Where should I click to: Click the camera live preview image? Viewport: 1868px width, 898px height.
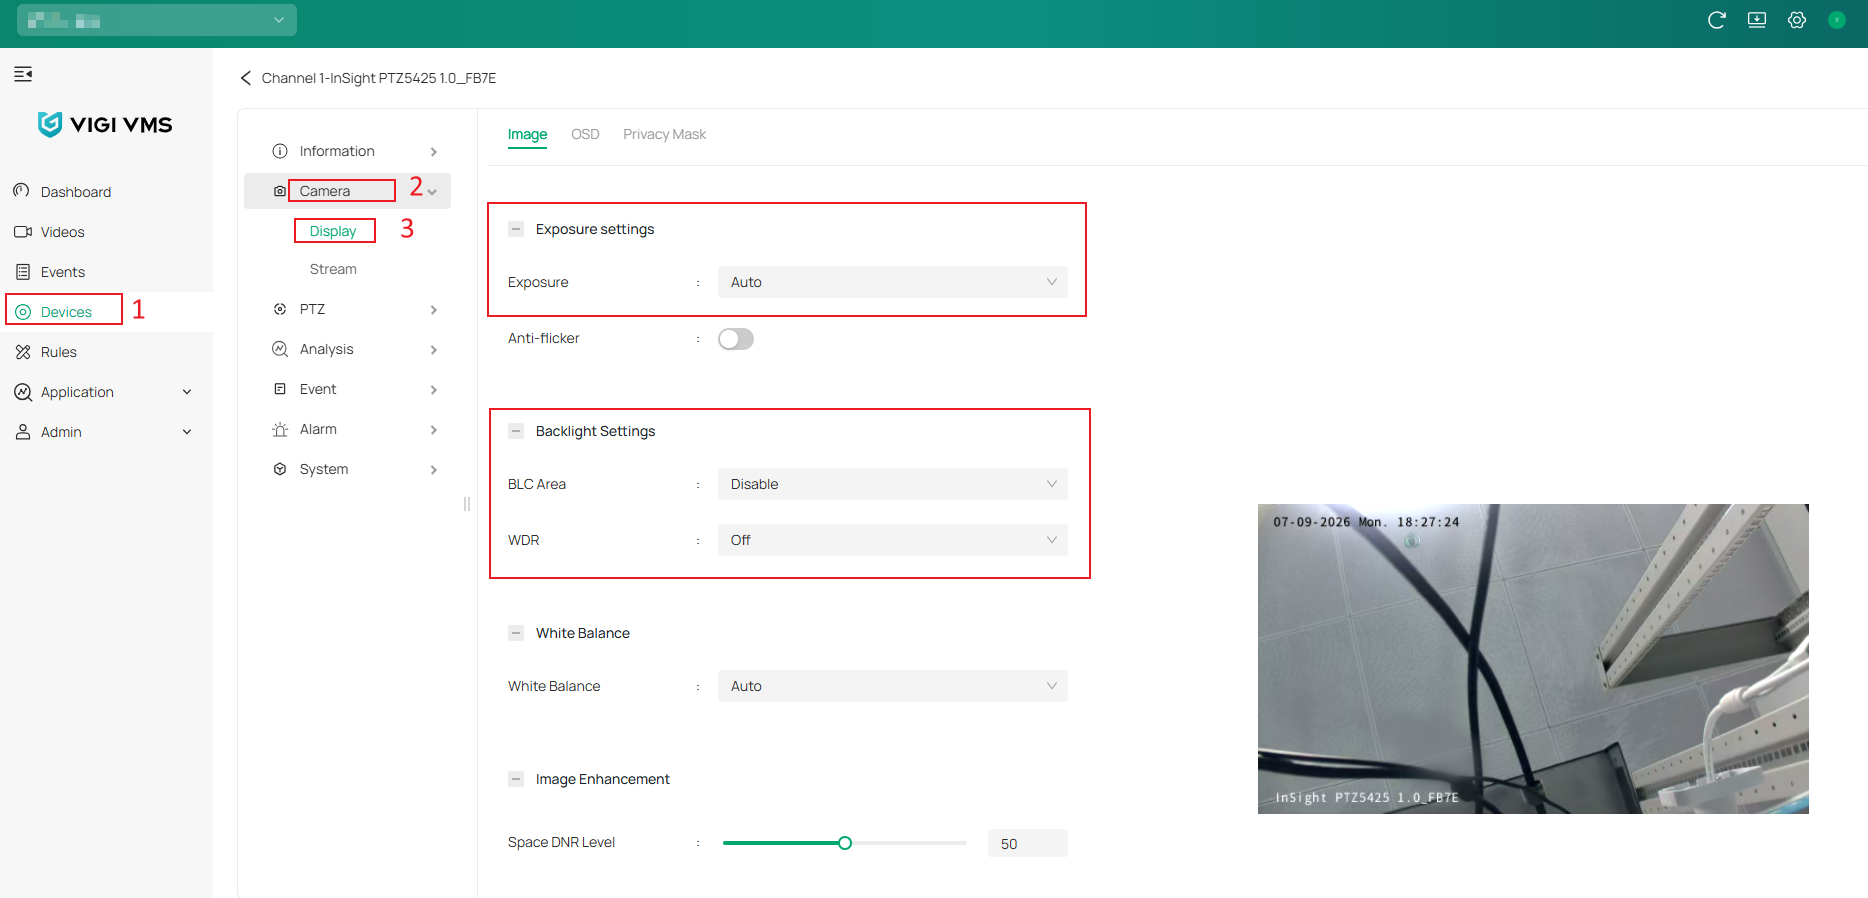click(1533, 659)
